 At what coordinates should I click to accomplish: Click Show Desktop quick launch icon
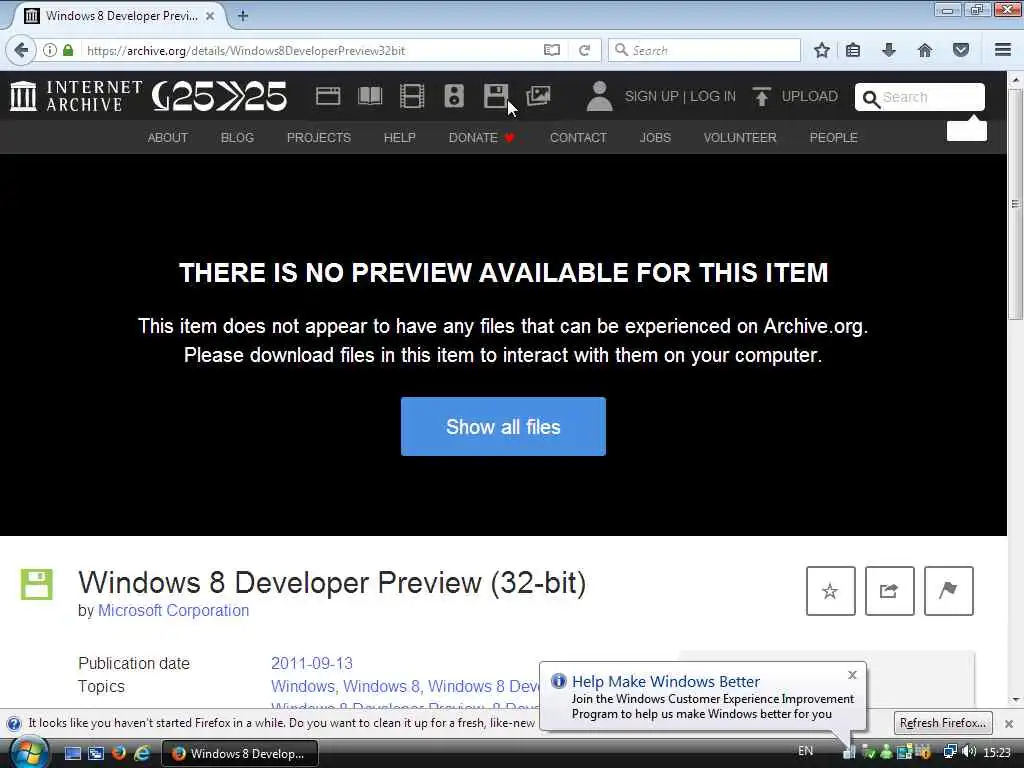(x=72, y=754)
